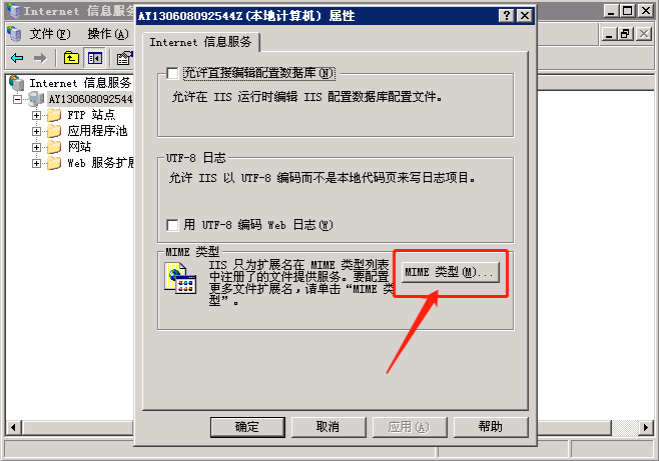The image size is (659, 461).
Task: Click the MIME 类型(M)... button
Action: (x=450, y=273)
